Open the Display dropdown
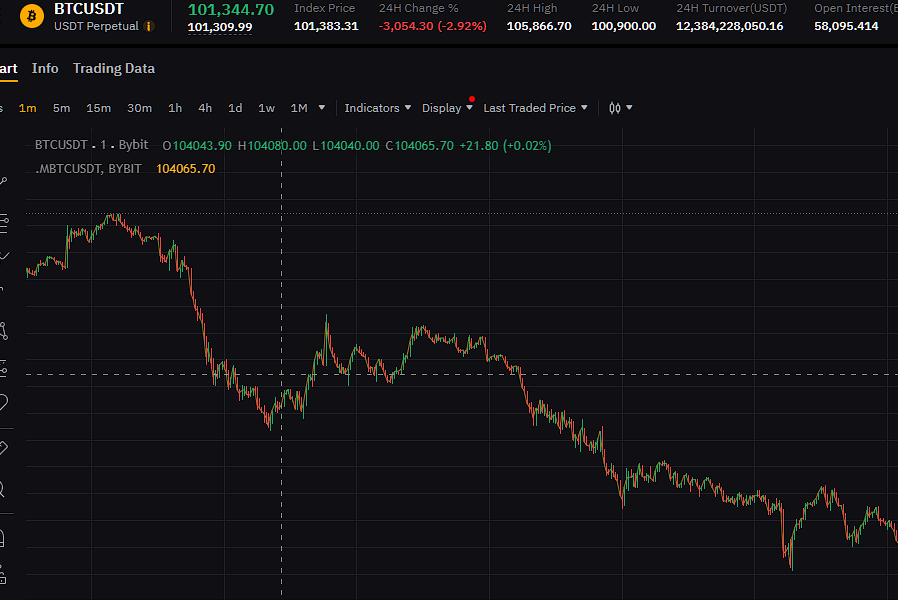This screenshot has width=898, height=600. coord(447,108)
